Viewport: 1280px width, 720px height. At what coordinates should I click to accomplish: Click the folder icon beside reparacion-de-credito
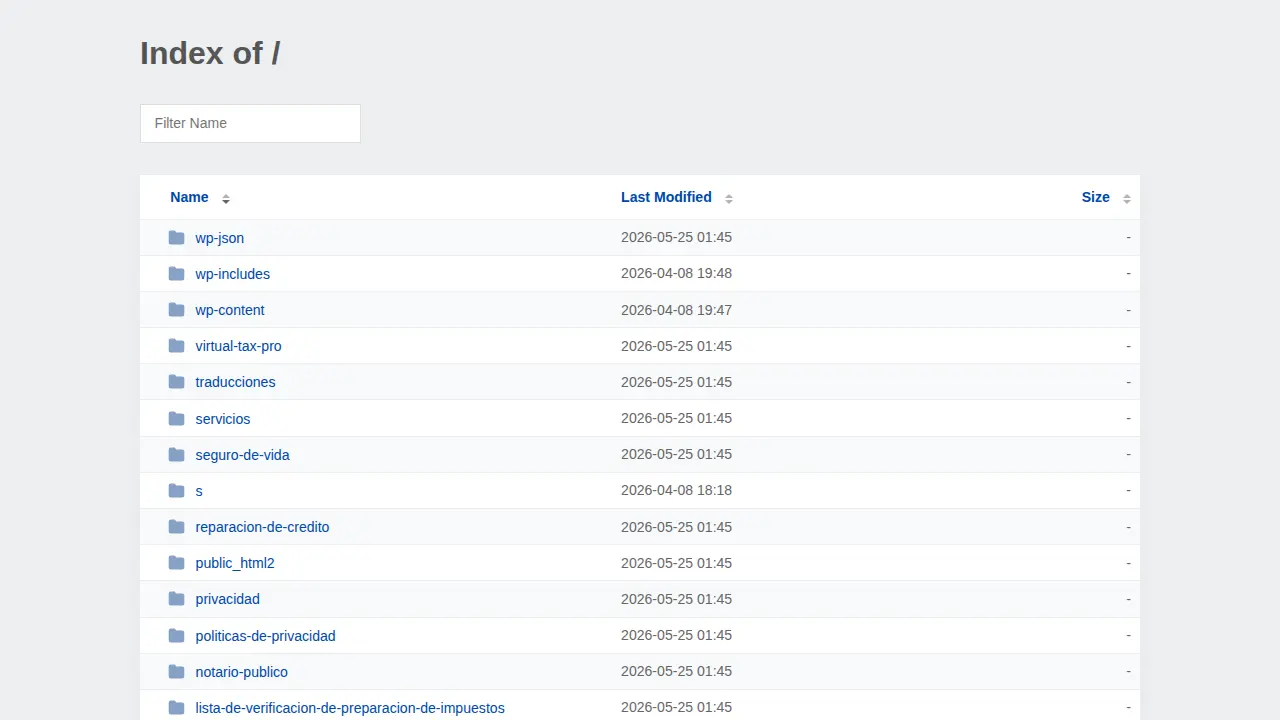point(177,527)
